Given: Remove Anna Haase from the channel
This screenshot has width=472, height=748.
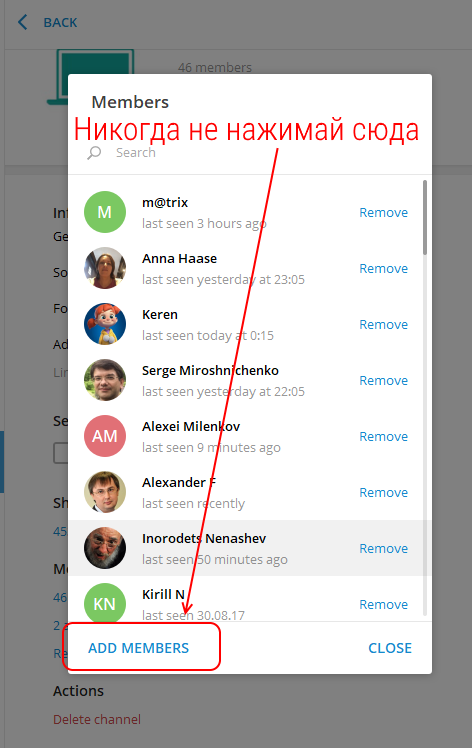Looking at the screenshot, I should pyautogui.click(x=384, y=269).
